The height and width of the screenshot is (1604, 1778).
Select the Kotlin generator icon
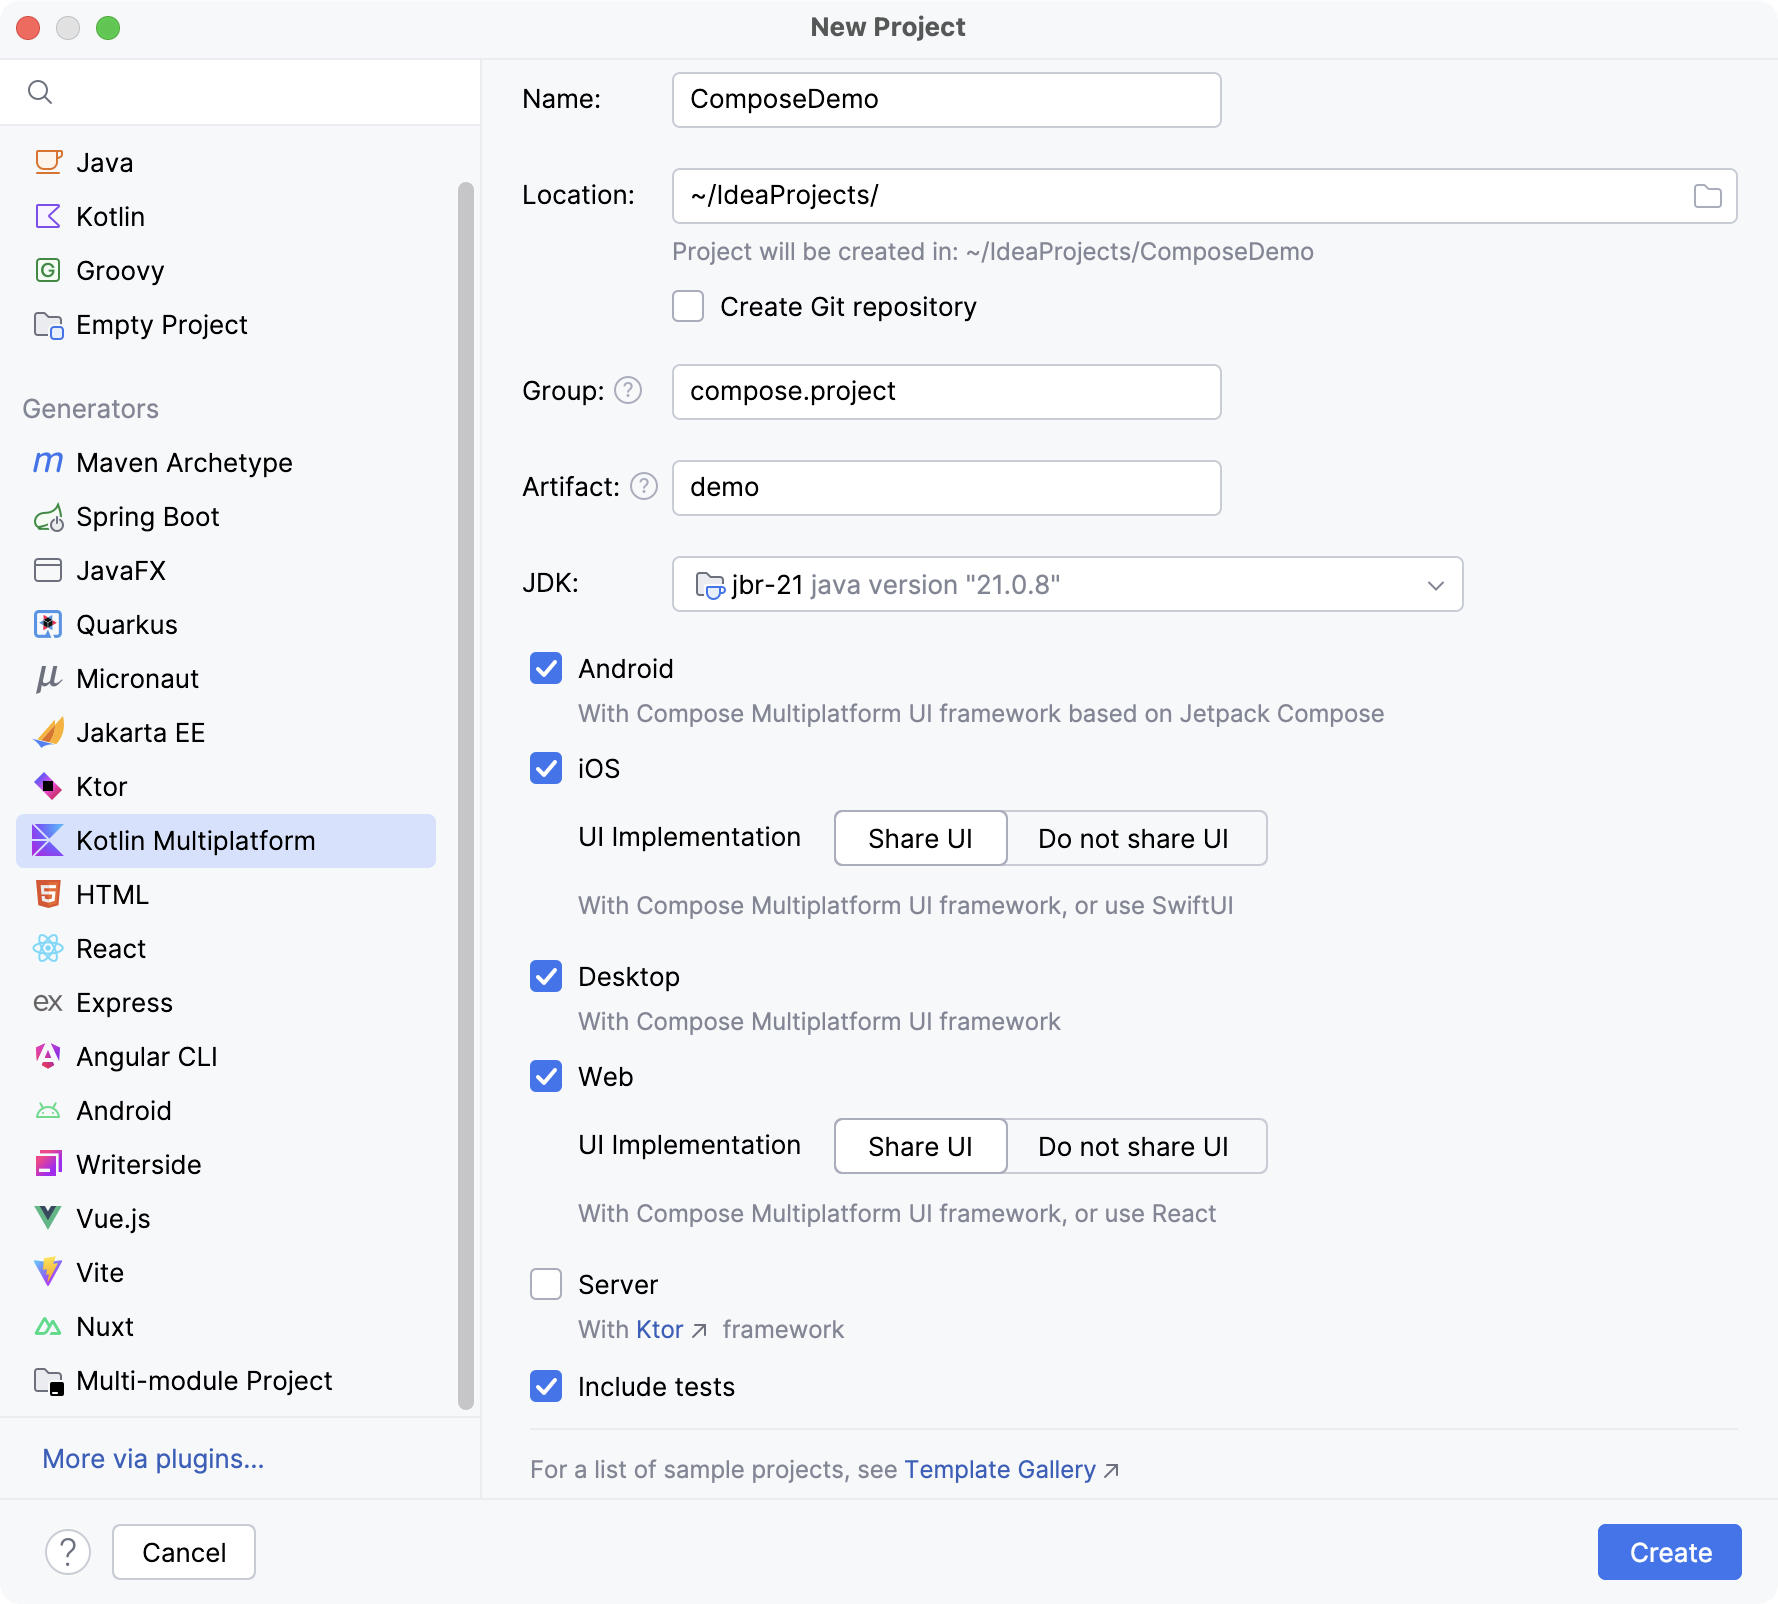pos(48,216)
